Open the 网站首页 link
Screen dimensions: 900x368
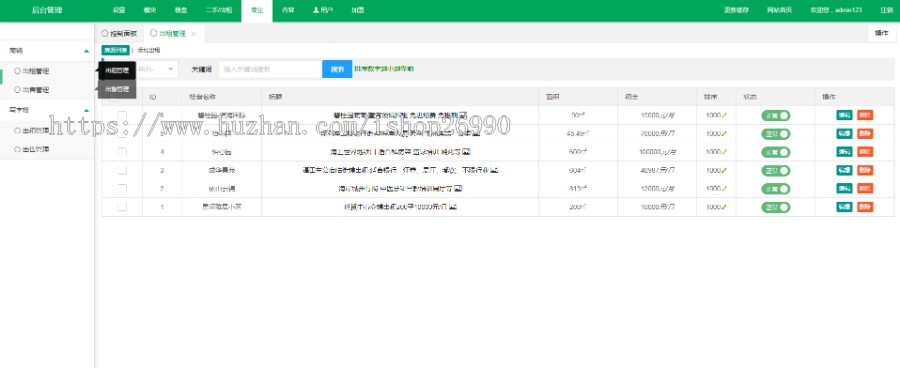[779, 10]
